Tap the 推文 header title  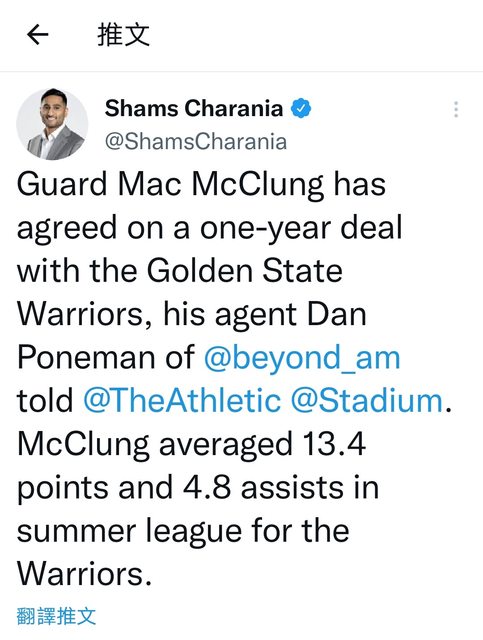(x=123, y=35)
